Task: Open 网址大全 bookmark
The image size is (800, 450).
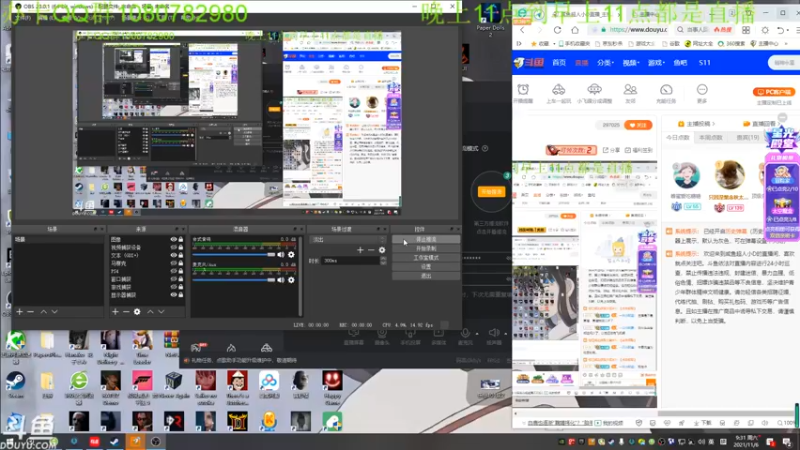Action: point(699,44)
